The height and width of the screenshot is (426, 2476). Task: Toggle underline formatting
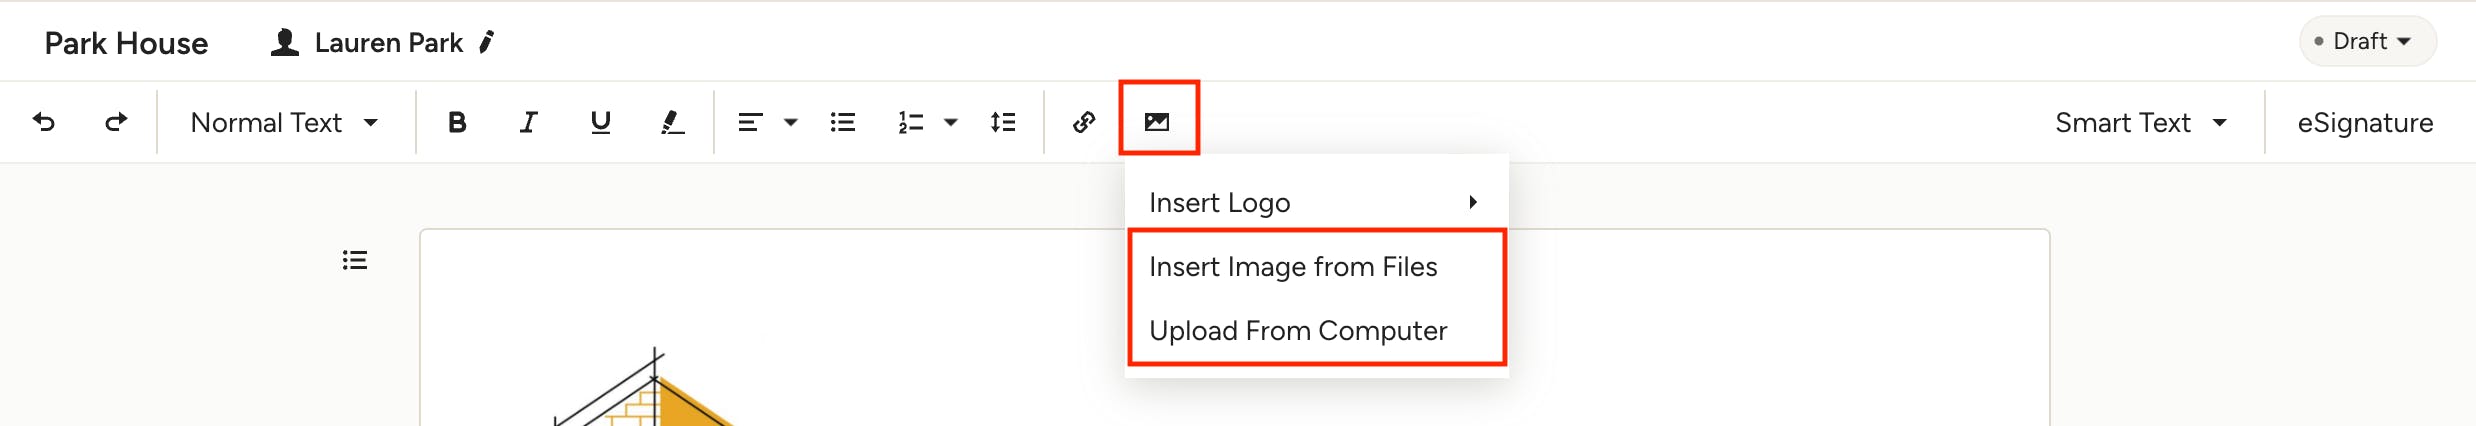pyautogui.click(x=600, y=122)
